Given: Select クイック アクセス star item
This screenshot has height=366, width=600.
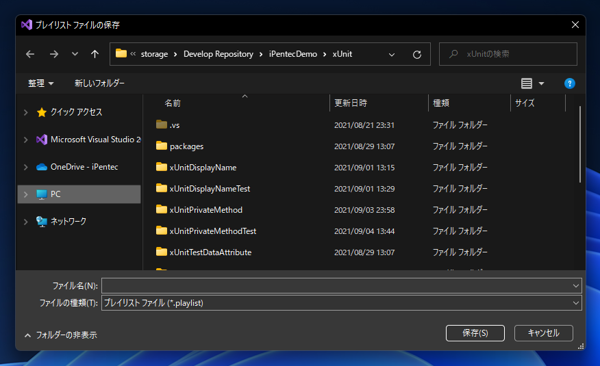Looking at the screenshot, I should pos(69,112).
